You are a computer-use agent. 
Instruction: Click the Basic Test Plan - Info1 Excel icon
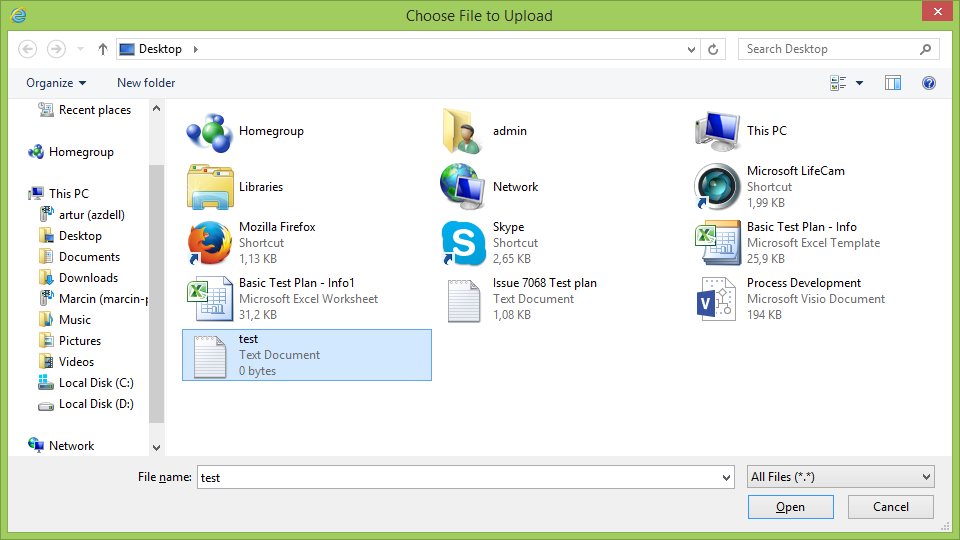click(x=210, y=299)
